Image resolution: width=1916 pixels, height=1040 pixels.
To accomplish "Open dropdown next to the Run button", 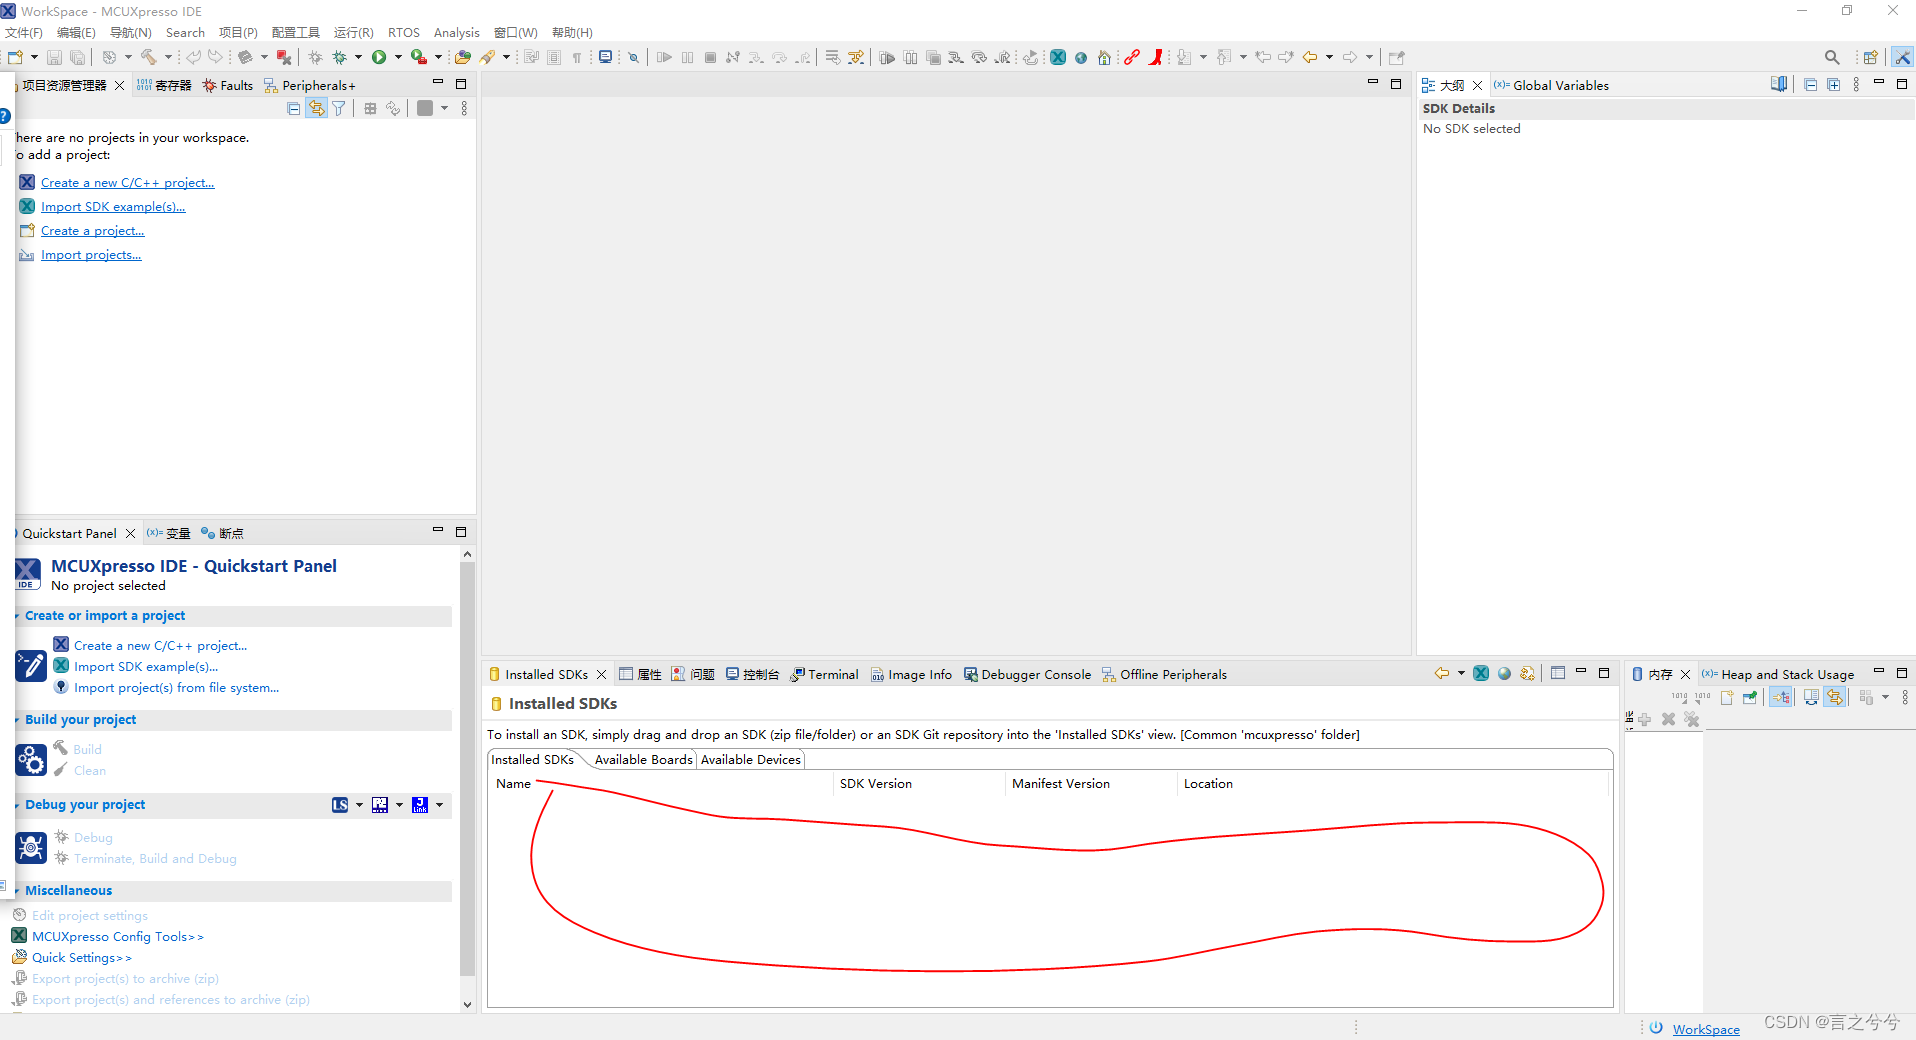I will [398, 57].
